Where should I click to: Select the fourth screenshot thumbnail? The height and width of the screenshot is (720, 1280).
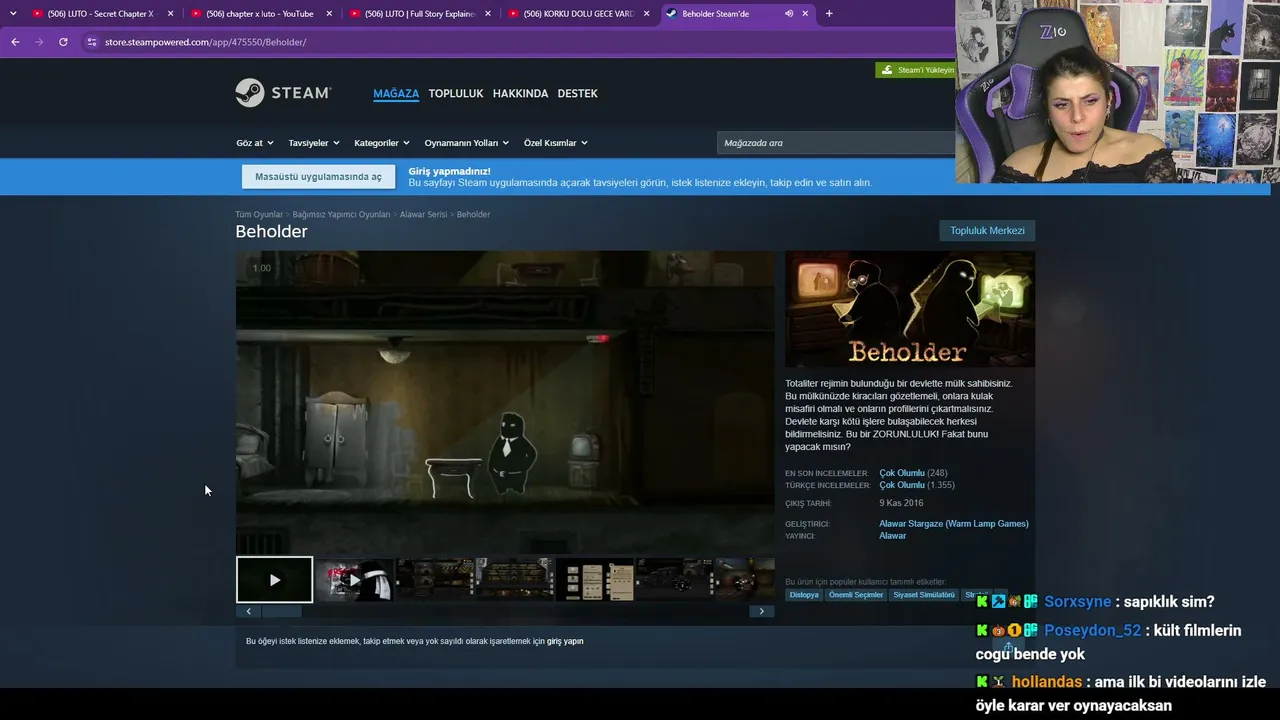click(515, 580)
